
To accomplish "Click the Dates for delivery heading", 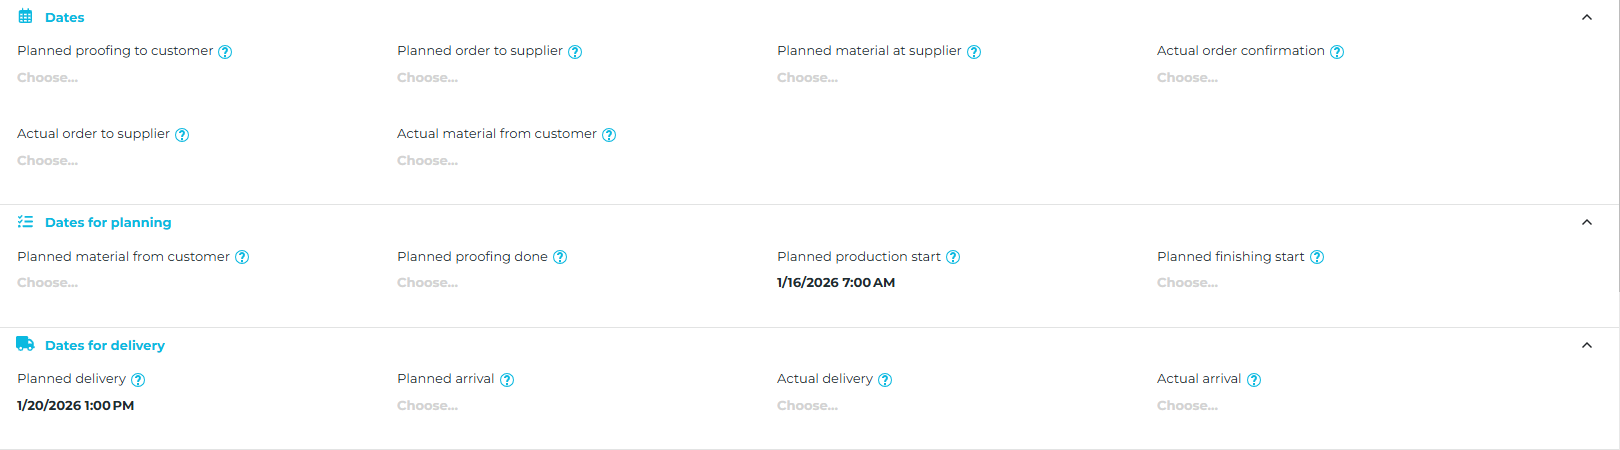I will [x=105, y=345].
